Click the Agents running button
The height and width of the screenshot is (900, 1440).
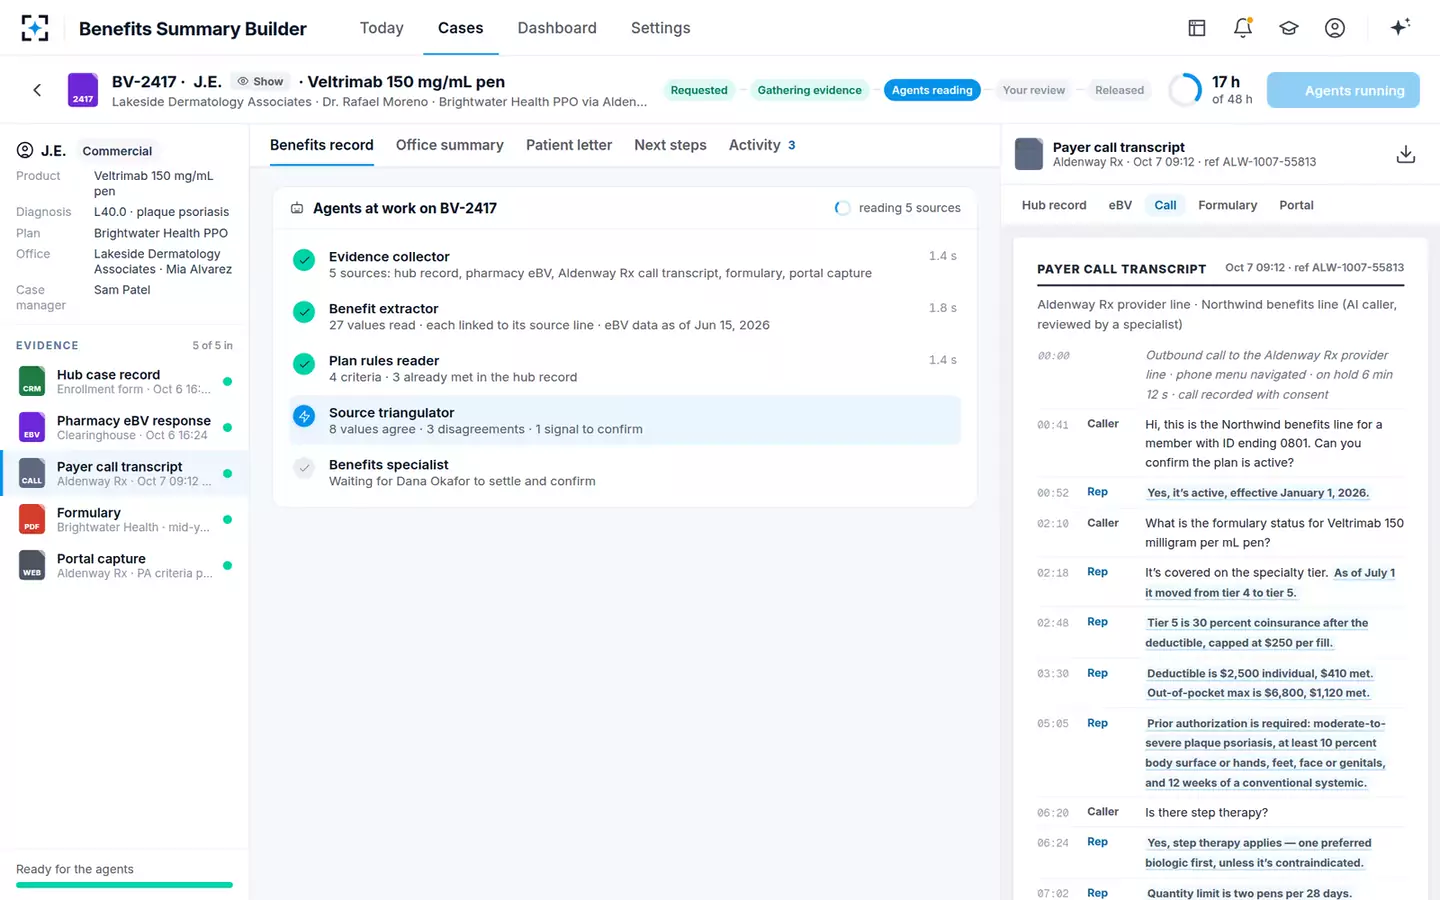(1343, 90)
